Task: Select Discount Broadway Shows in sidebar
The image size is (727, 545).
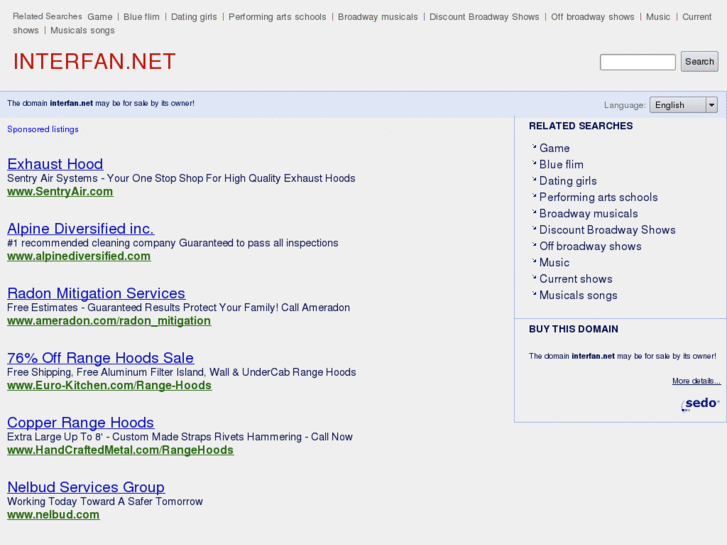Action: 607,230
